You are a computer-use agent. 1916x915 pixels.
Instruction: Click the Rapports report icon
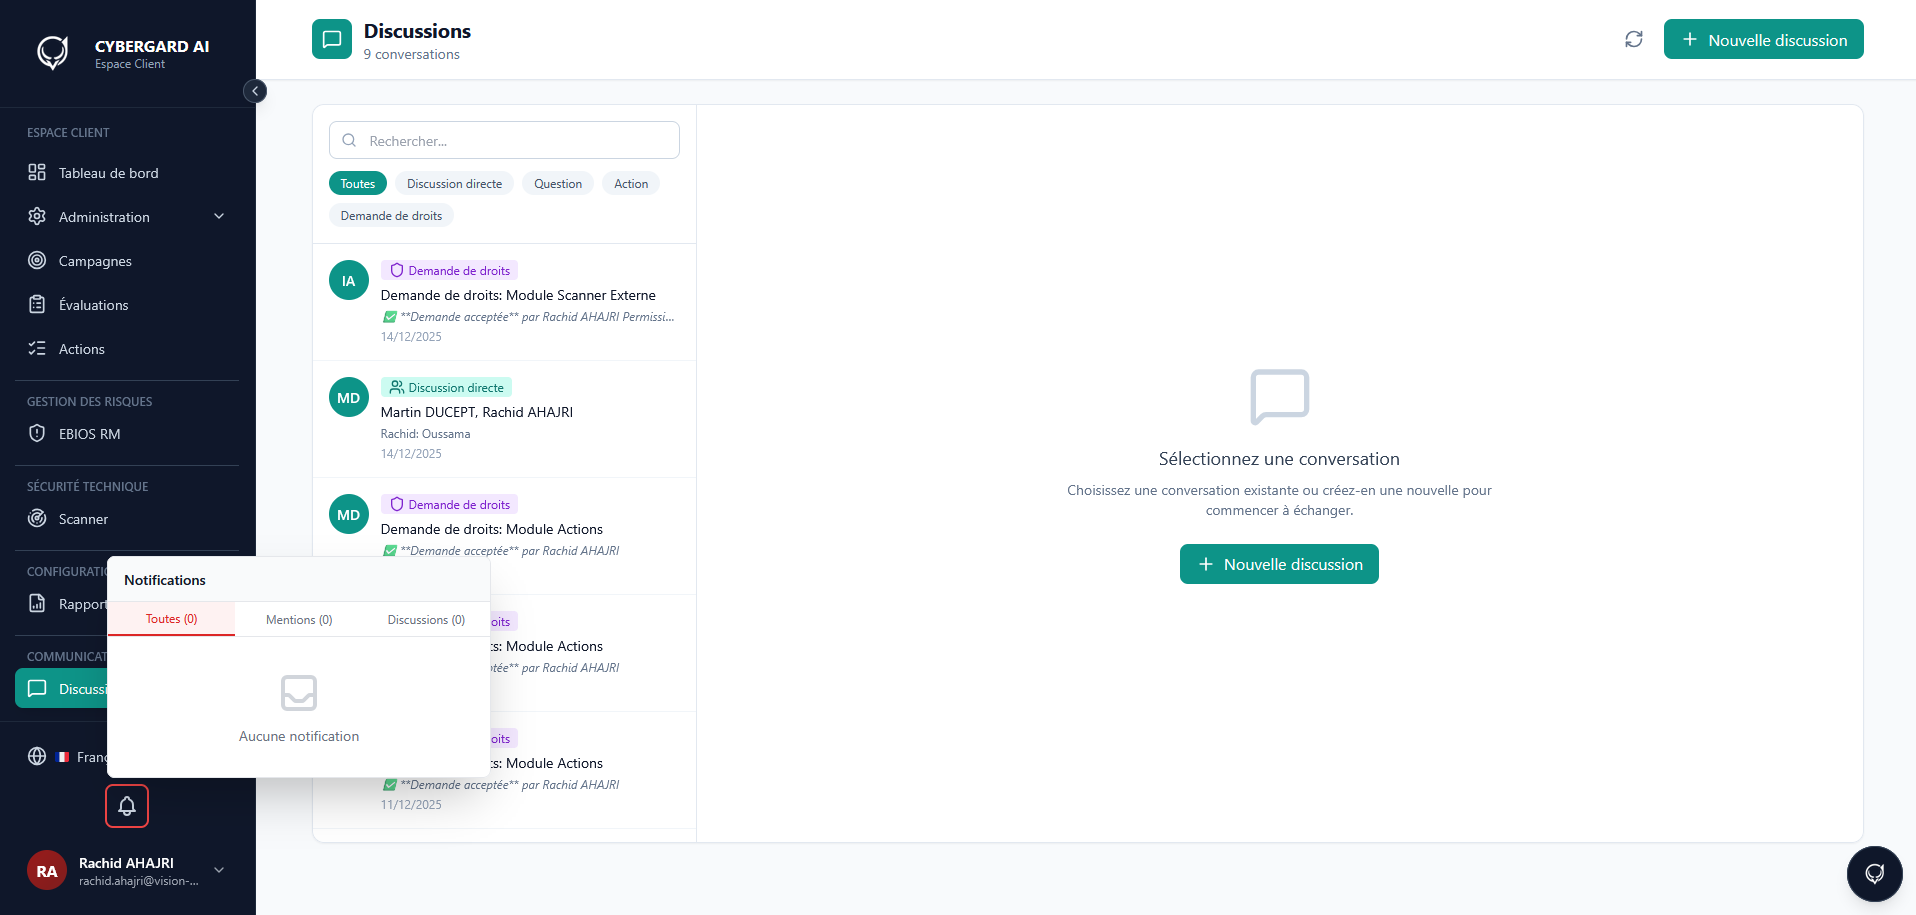(x=37, y=603)
